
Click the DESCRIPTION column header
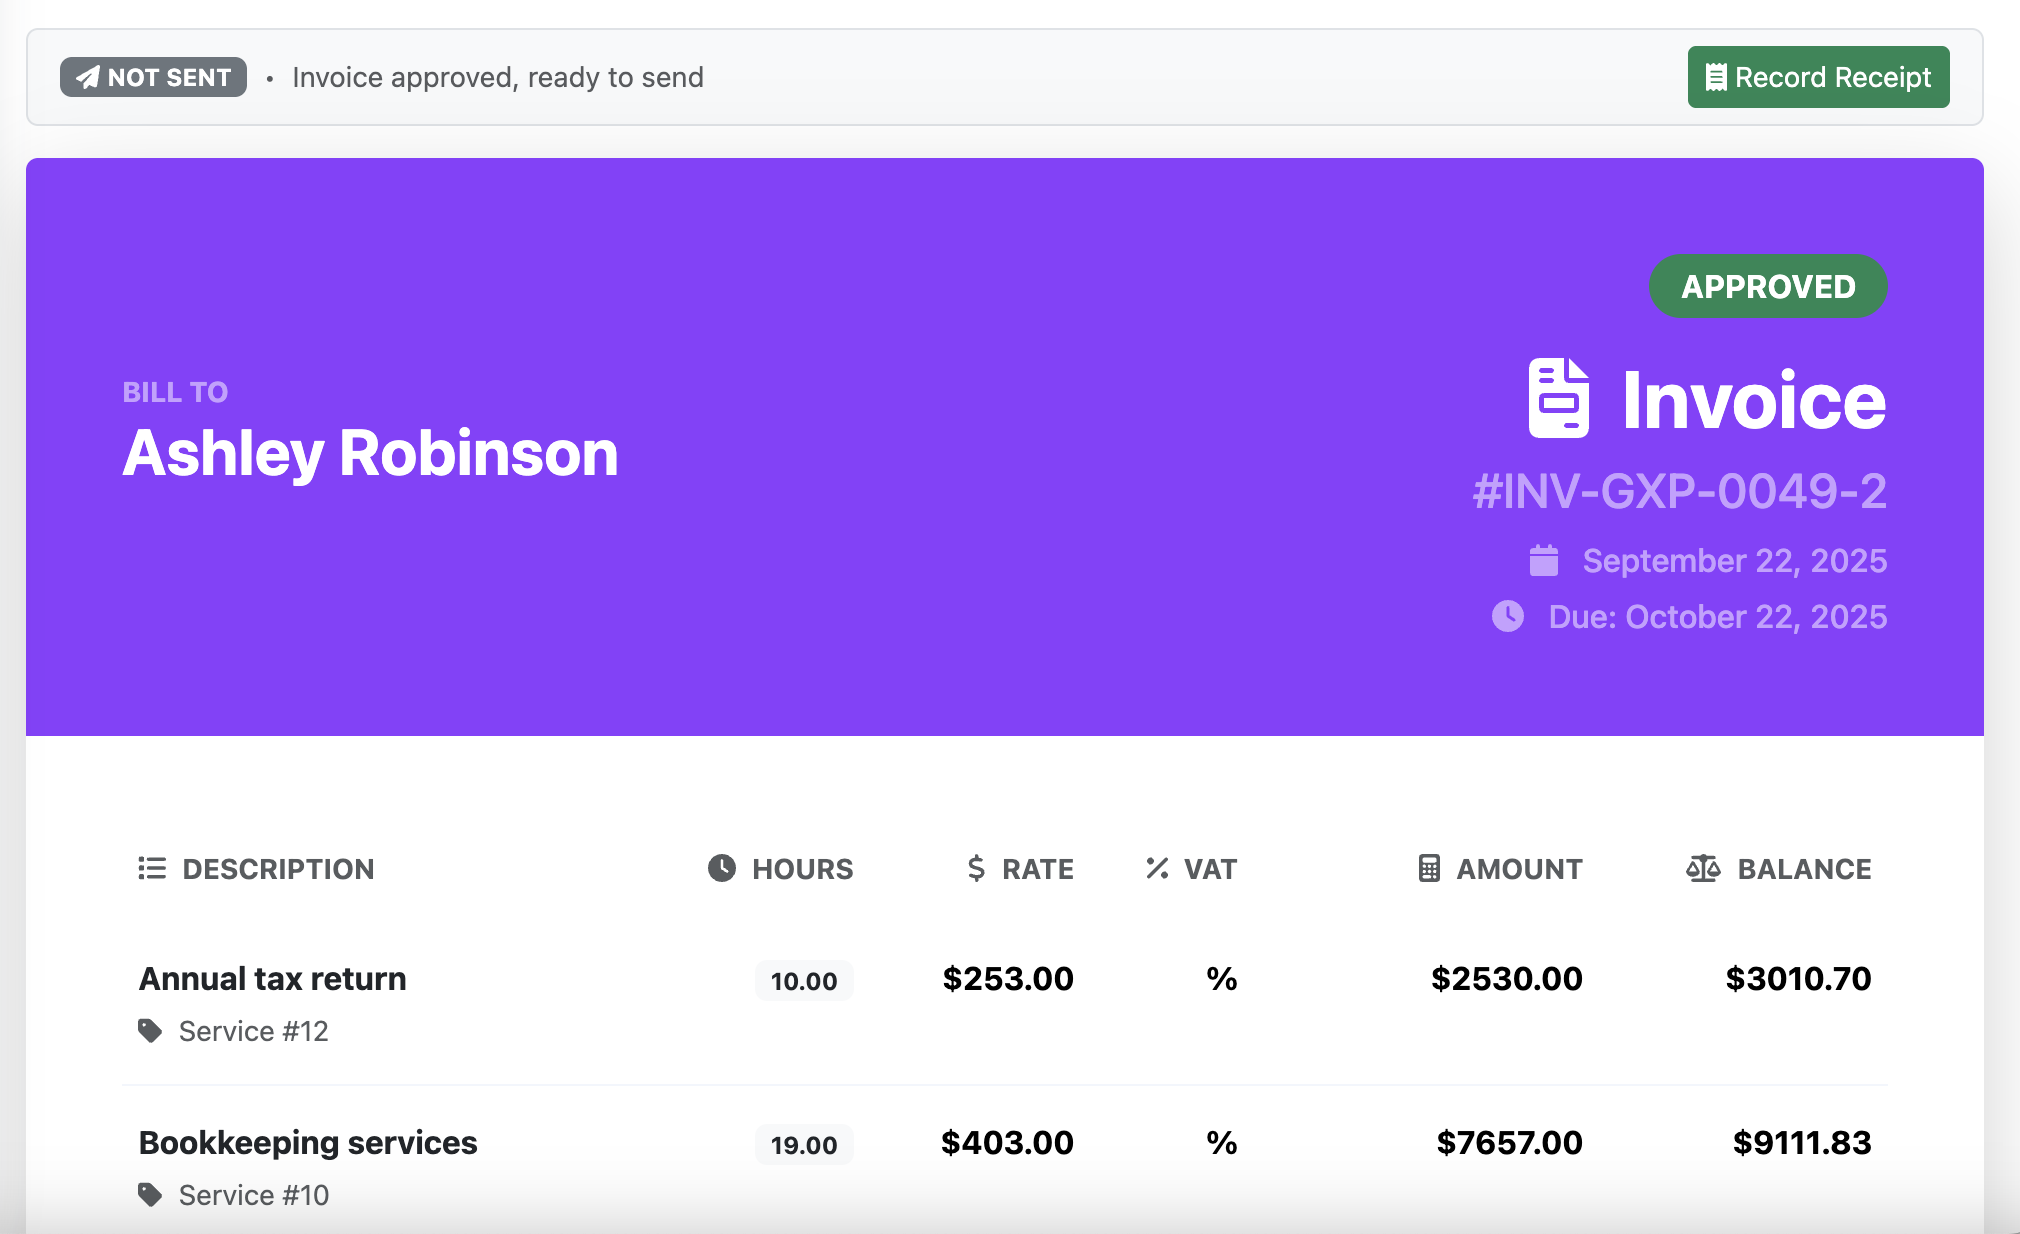tap(278, 868)
